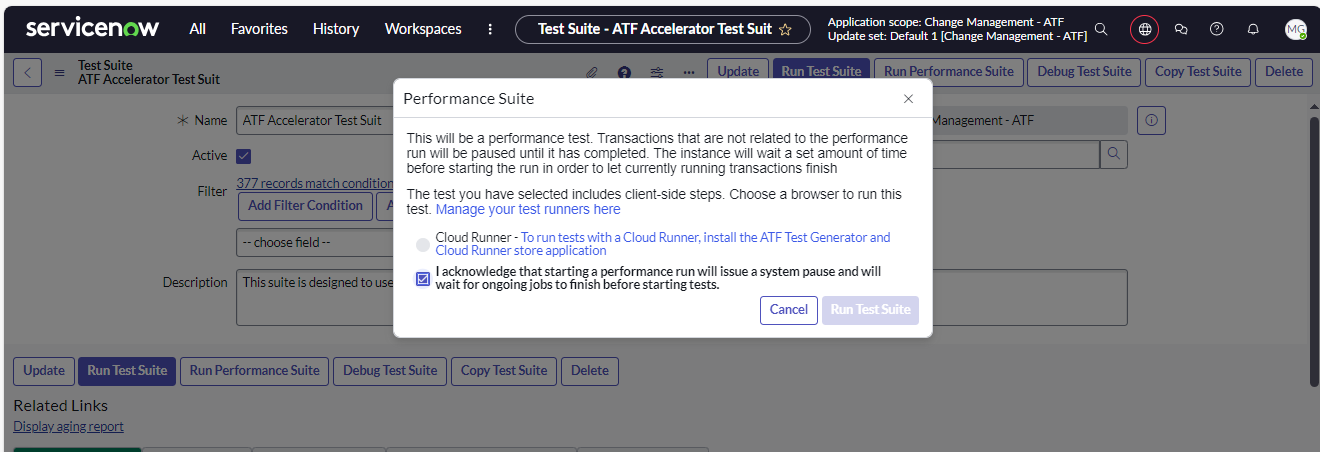Open the Display aging report link
The height and width of the screenshot is (452, 1320).
68,427
